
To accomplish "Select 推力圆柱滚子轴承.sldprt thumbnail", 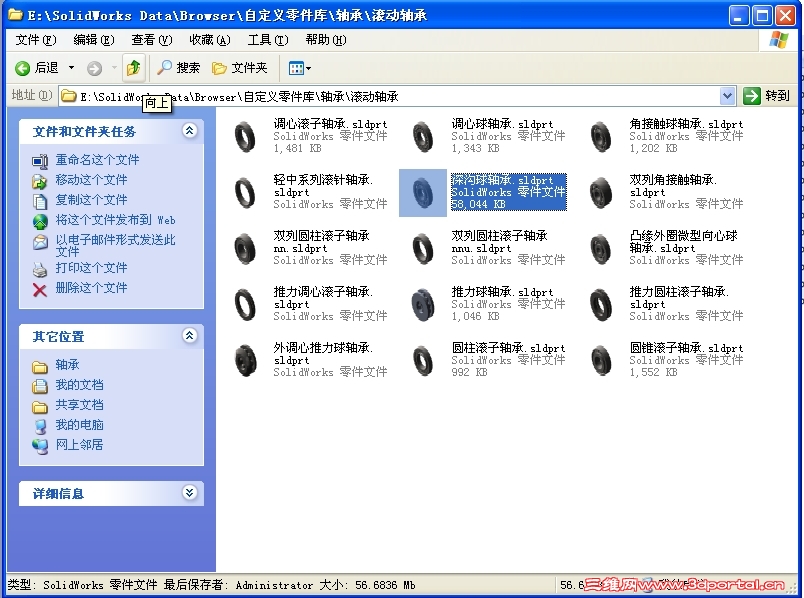I will (601, 305).
